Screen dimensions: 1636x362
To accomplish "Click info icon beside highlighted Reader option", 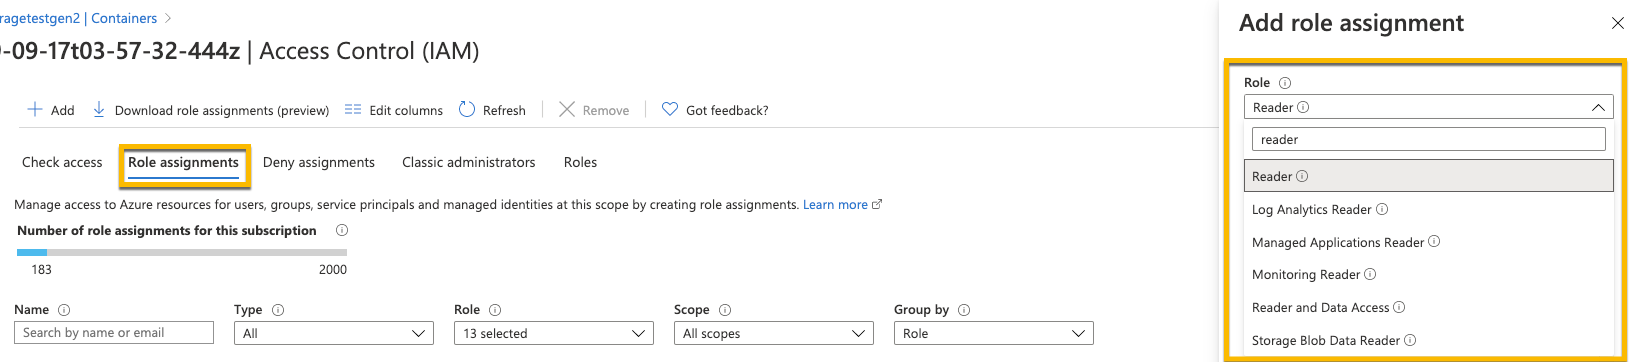I will (x=1302, y=176).
